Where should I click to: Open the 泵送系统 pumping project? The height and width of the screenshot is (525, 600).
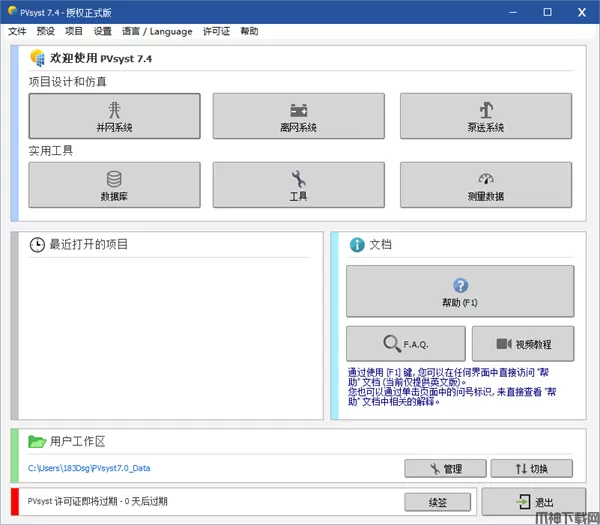(x=486, y=116)
